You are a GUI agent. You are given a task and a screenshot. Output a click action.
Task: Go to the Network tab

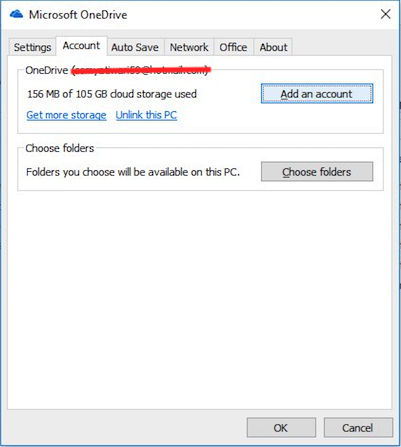pos(189,47)
